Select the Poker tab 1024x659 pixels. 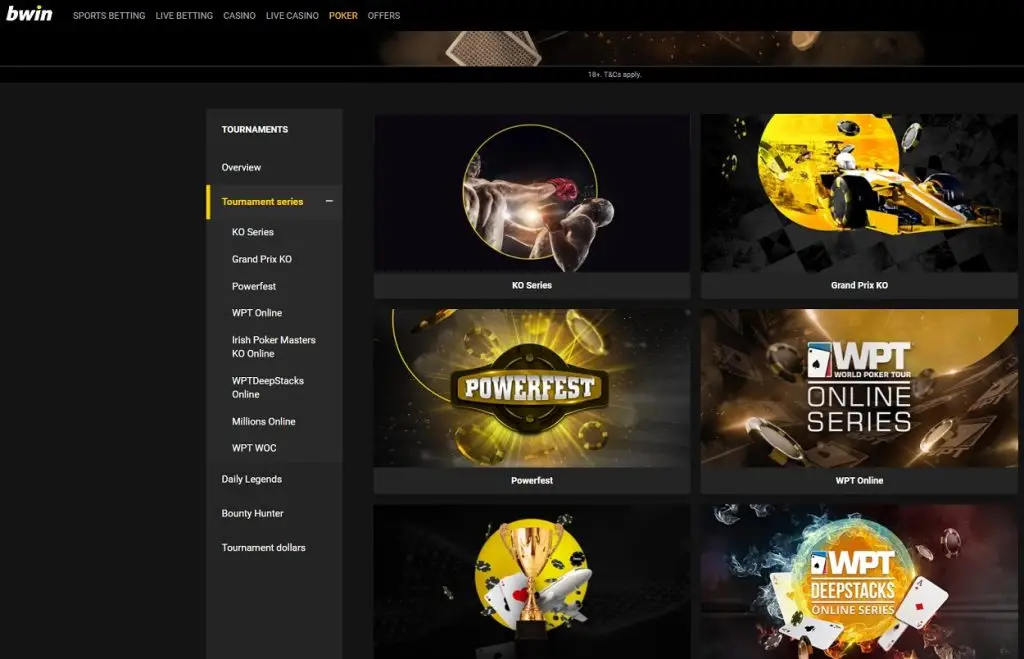coord(343,16)
